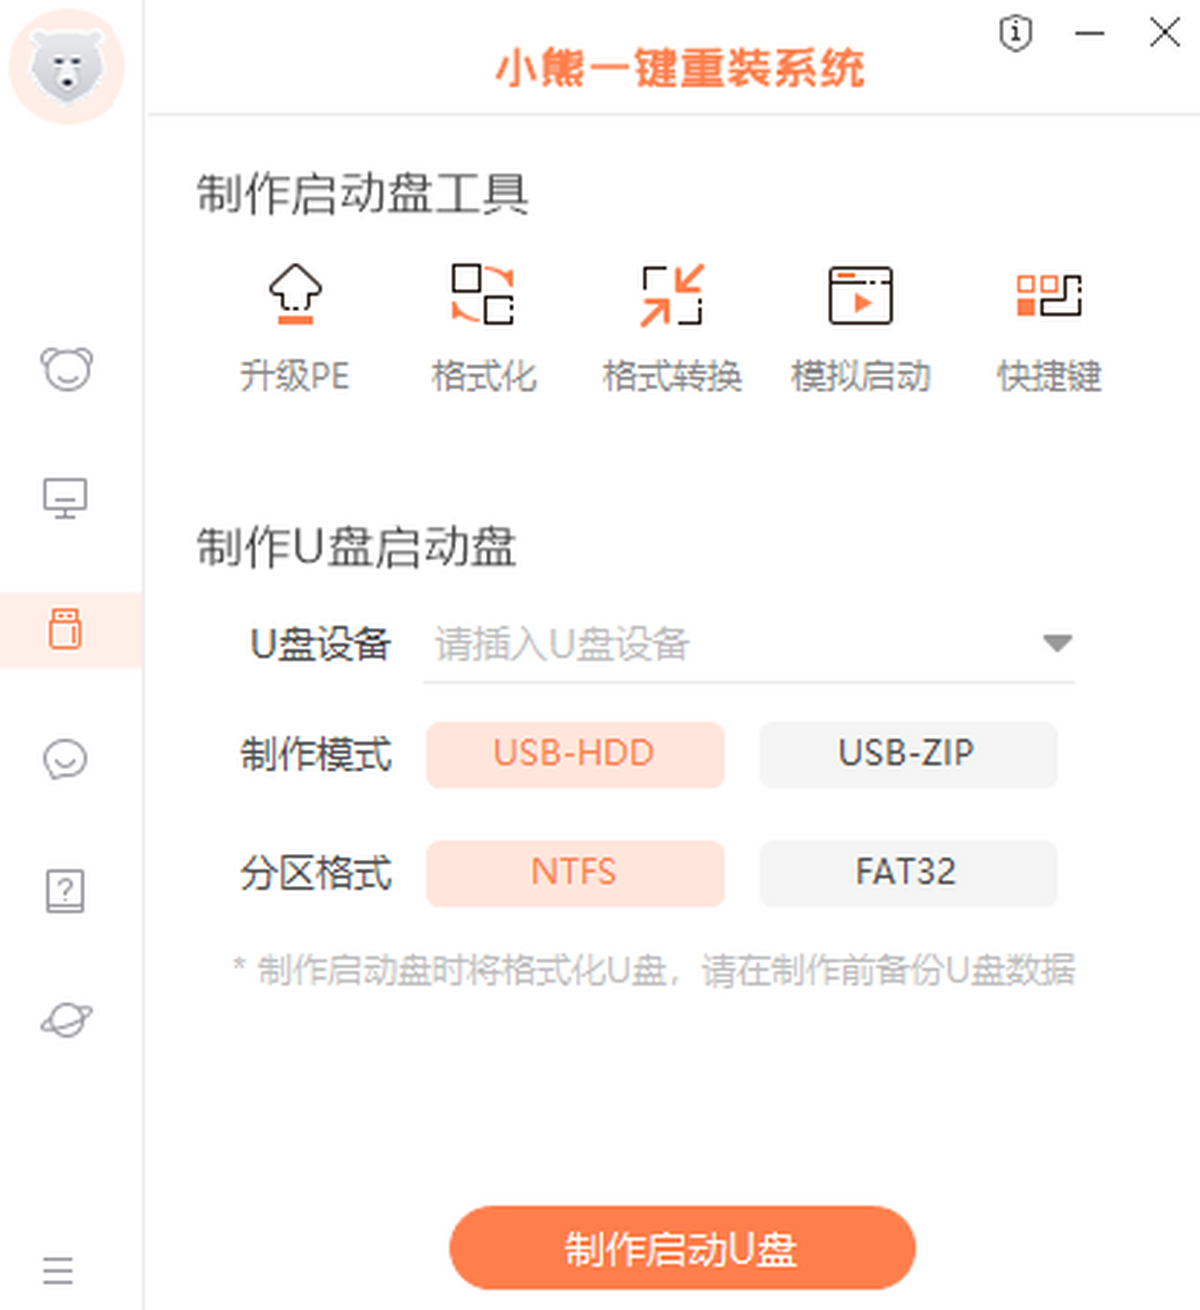Choose USB-ZIP creation mode
This screenshot has width=1200, height=1310.
click(908, 754)
